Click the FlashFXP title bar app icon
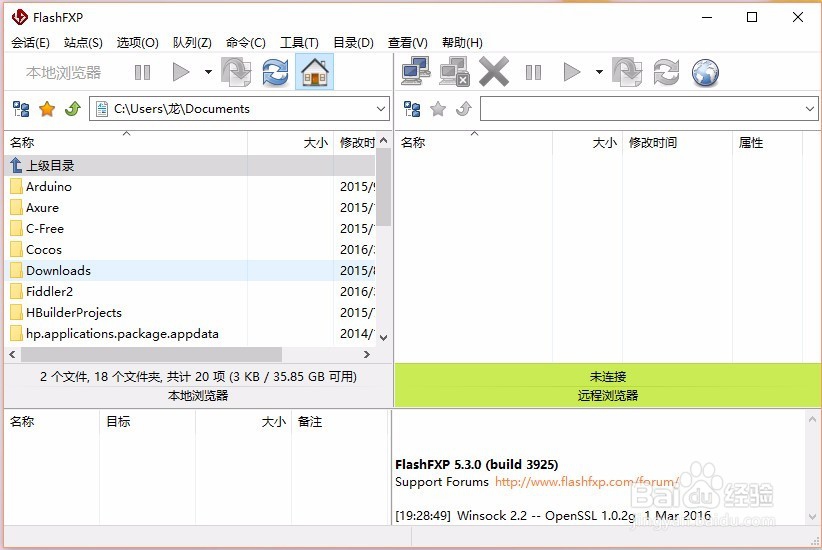The height and width of the screenshot is (550, 822). [x=20, y=17]
